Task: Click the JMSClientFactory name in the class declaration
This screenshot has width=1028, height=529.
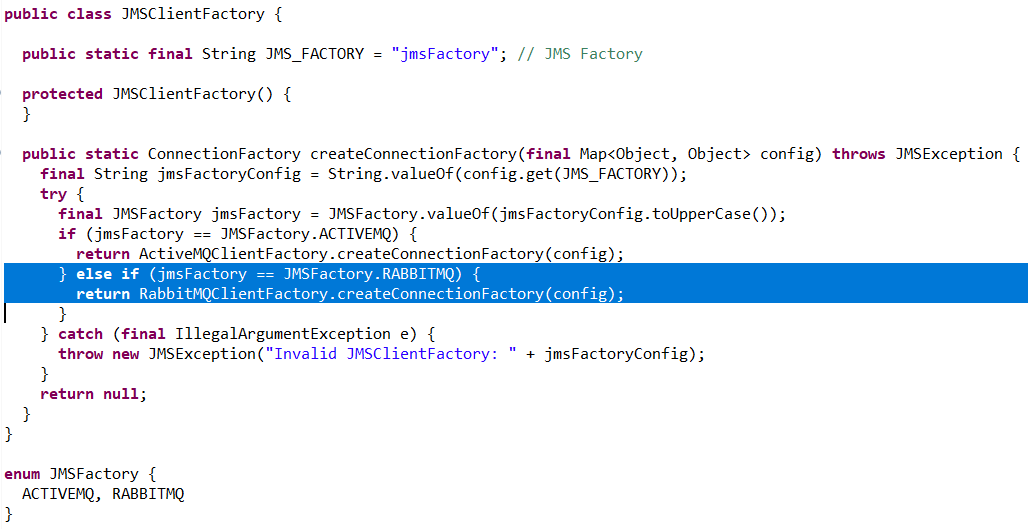Action: [x=193, y=14]
